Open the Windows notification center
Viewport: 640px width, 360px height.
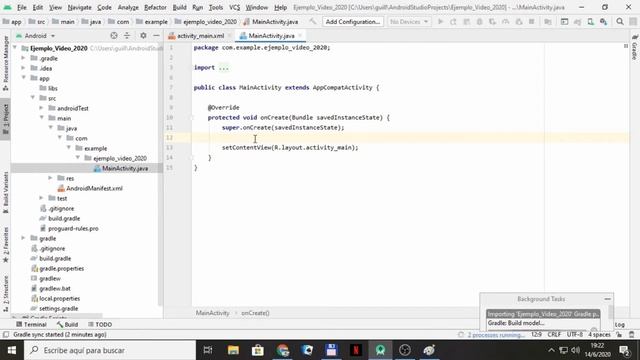tap(624, 350)
